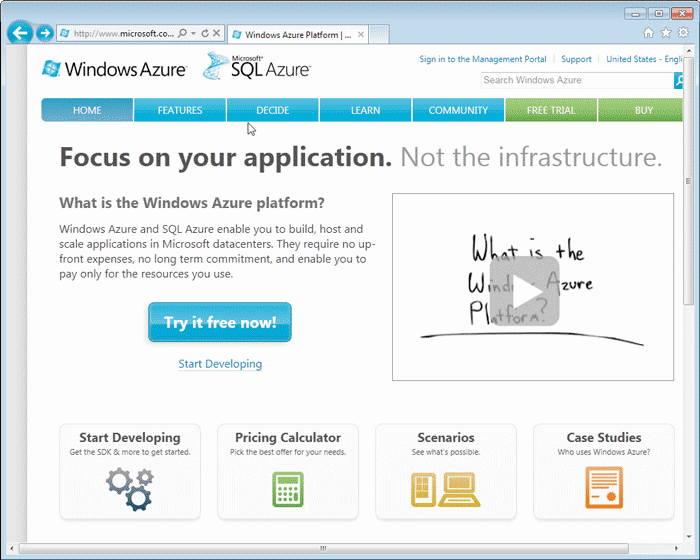
Task: Click the Scenarios devices icon
Action: 446,489
